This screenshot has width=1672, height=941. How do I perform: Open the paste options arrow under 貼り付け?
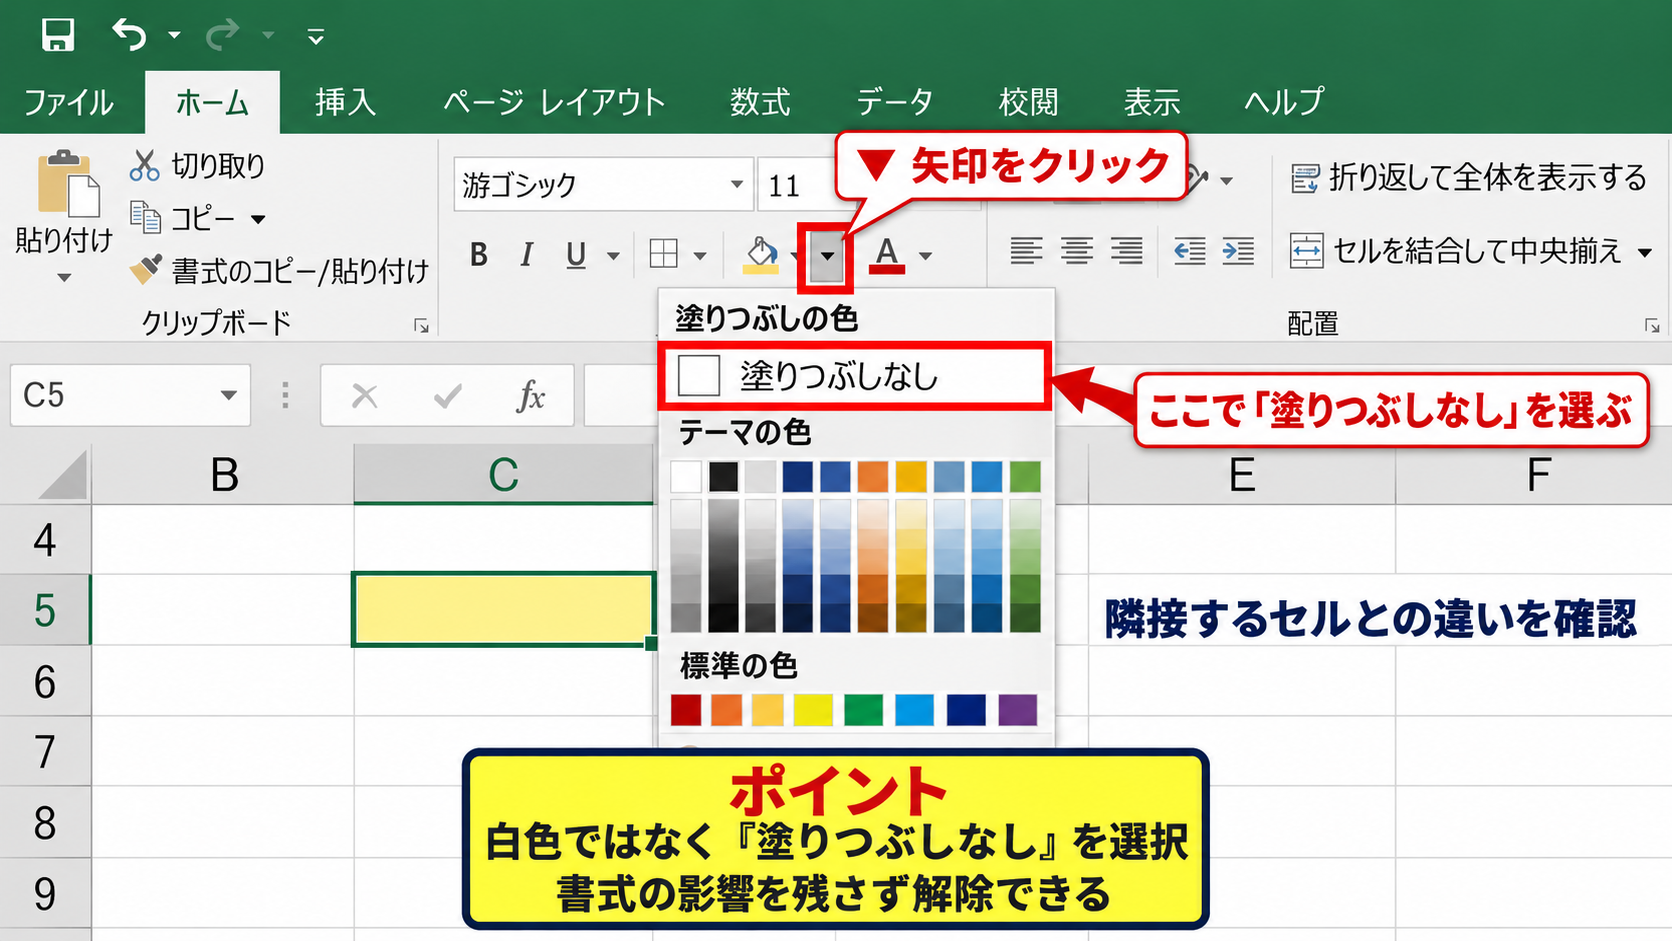point(63,278)
